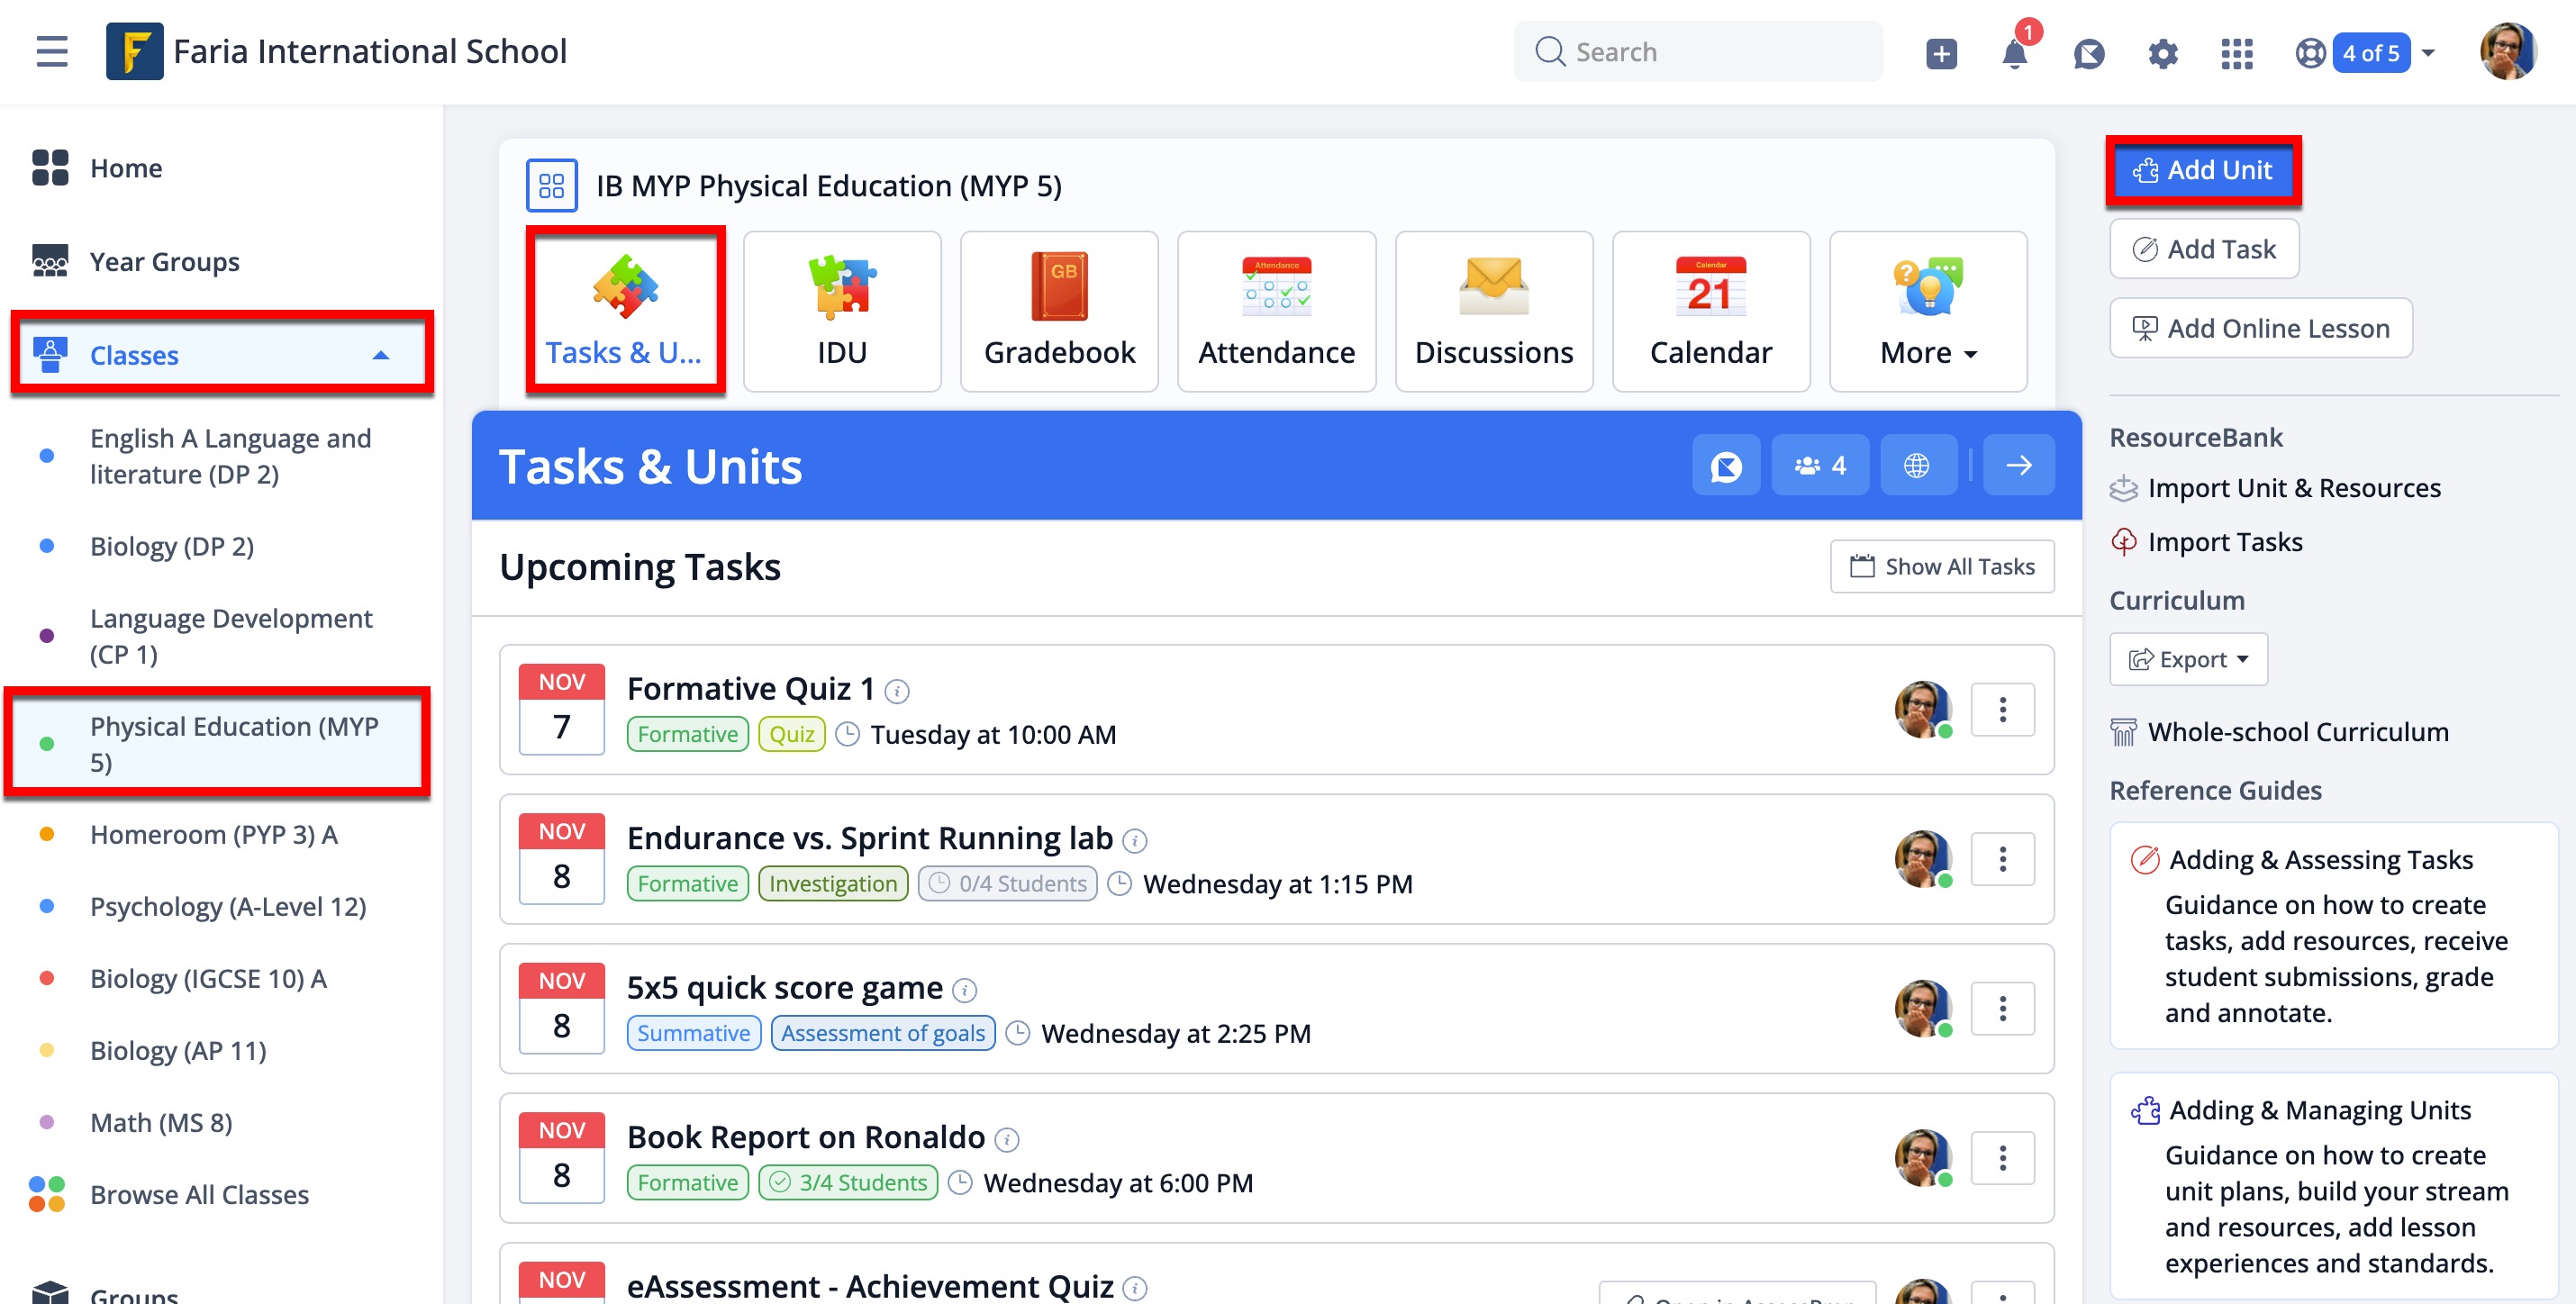Image resolution: width=2576 pixels, height=1304 pixels.
Task: Open the settings gear icon
Action: click(x=2162, y=52)
